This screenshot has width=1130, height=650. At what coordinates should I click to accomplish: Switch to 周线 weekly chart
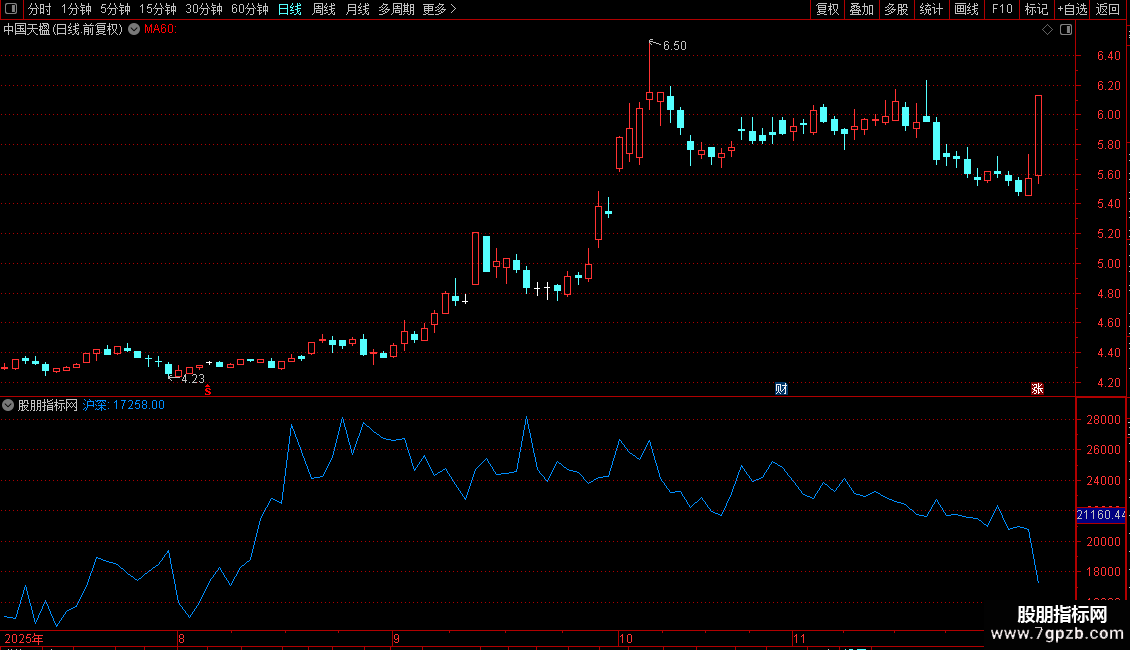coord(324,9)
